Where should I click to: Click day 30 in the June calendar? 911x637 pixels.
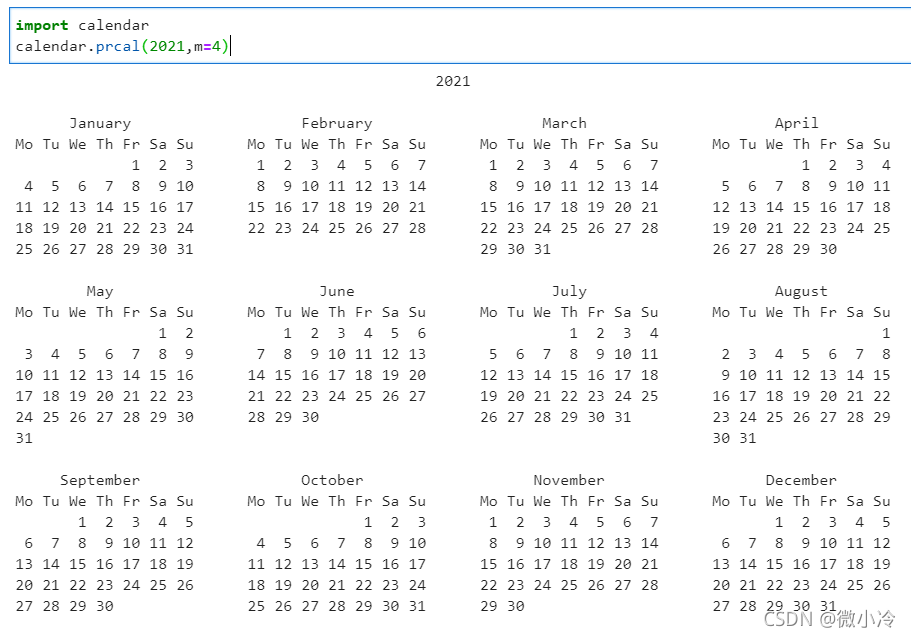coord(310,417)
